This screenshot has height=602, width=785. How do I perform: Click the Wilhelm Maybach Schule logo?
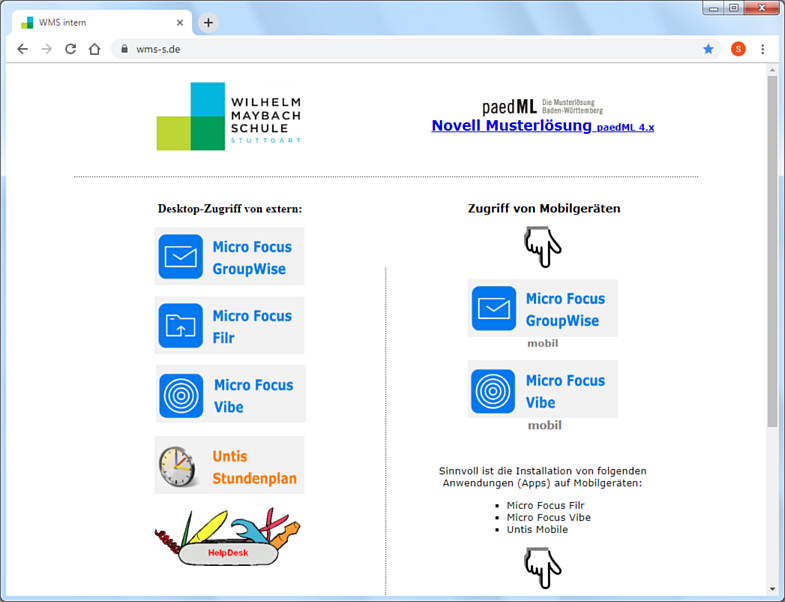(229, 116)
